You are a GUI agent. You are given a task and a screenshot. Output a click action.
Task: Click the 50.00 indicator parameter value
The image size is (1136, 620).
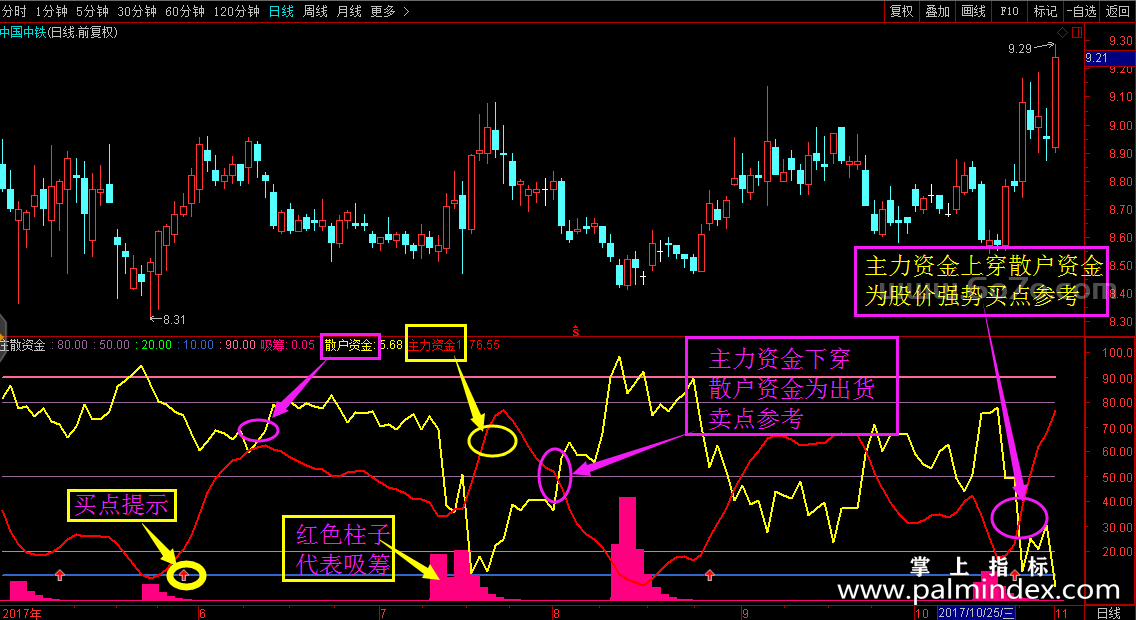tap(114, 345)
